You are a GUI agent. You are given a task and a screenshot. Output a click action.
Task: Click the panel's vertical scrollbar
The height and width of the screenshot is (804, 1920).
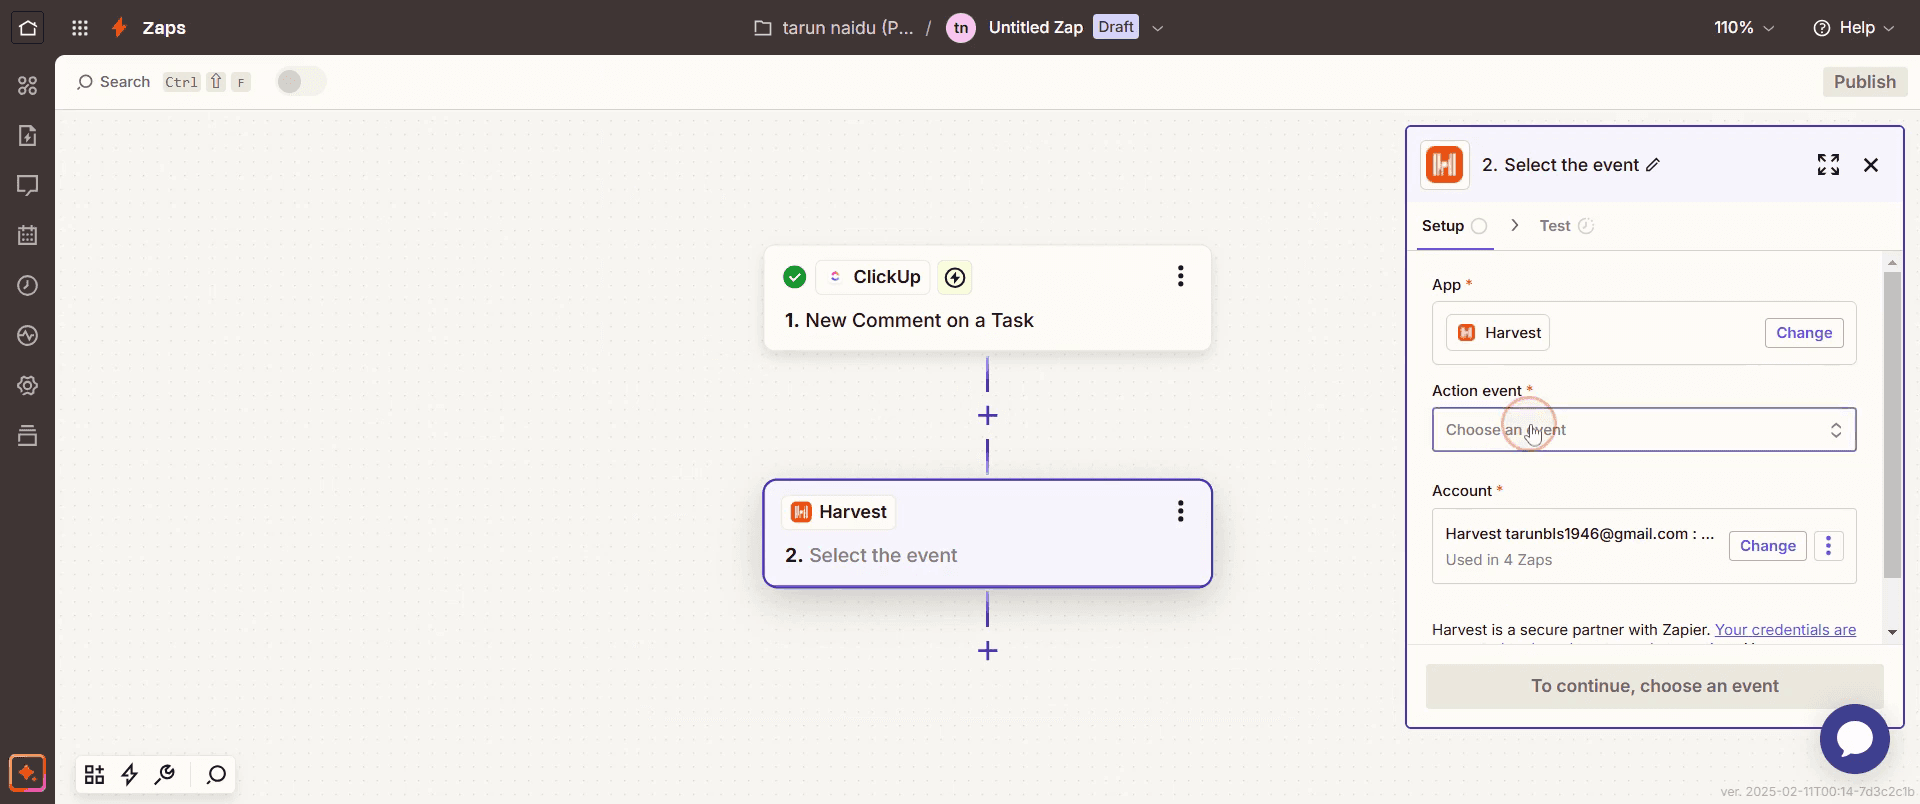pyautogui.click(x=1891, y=425)
